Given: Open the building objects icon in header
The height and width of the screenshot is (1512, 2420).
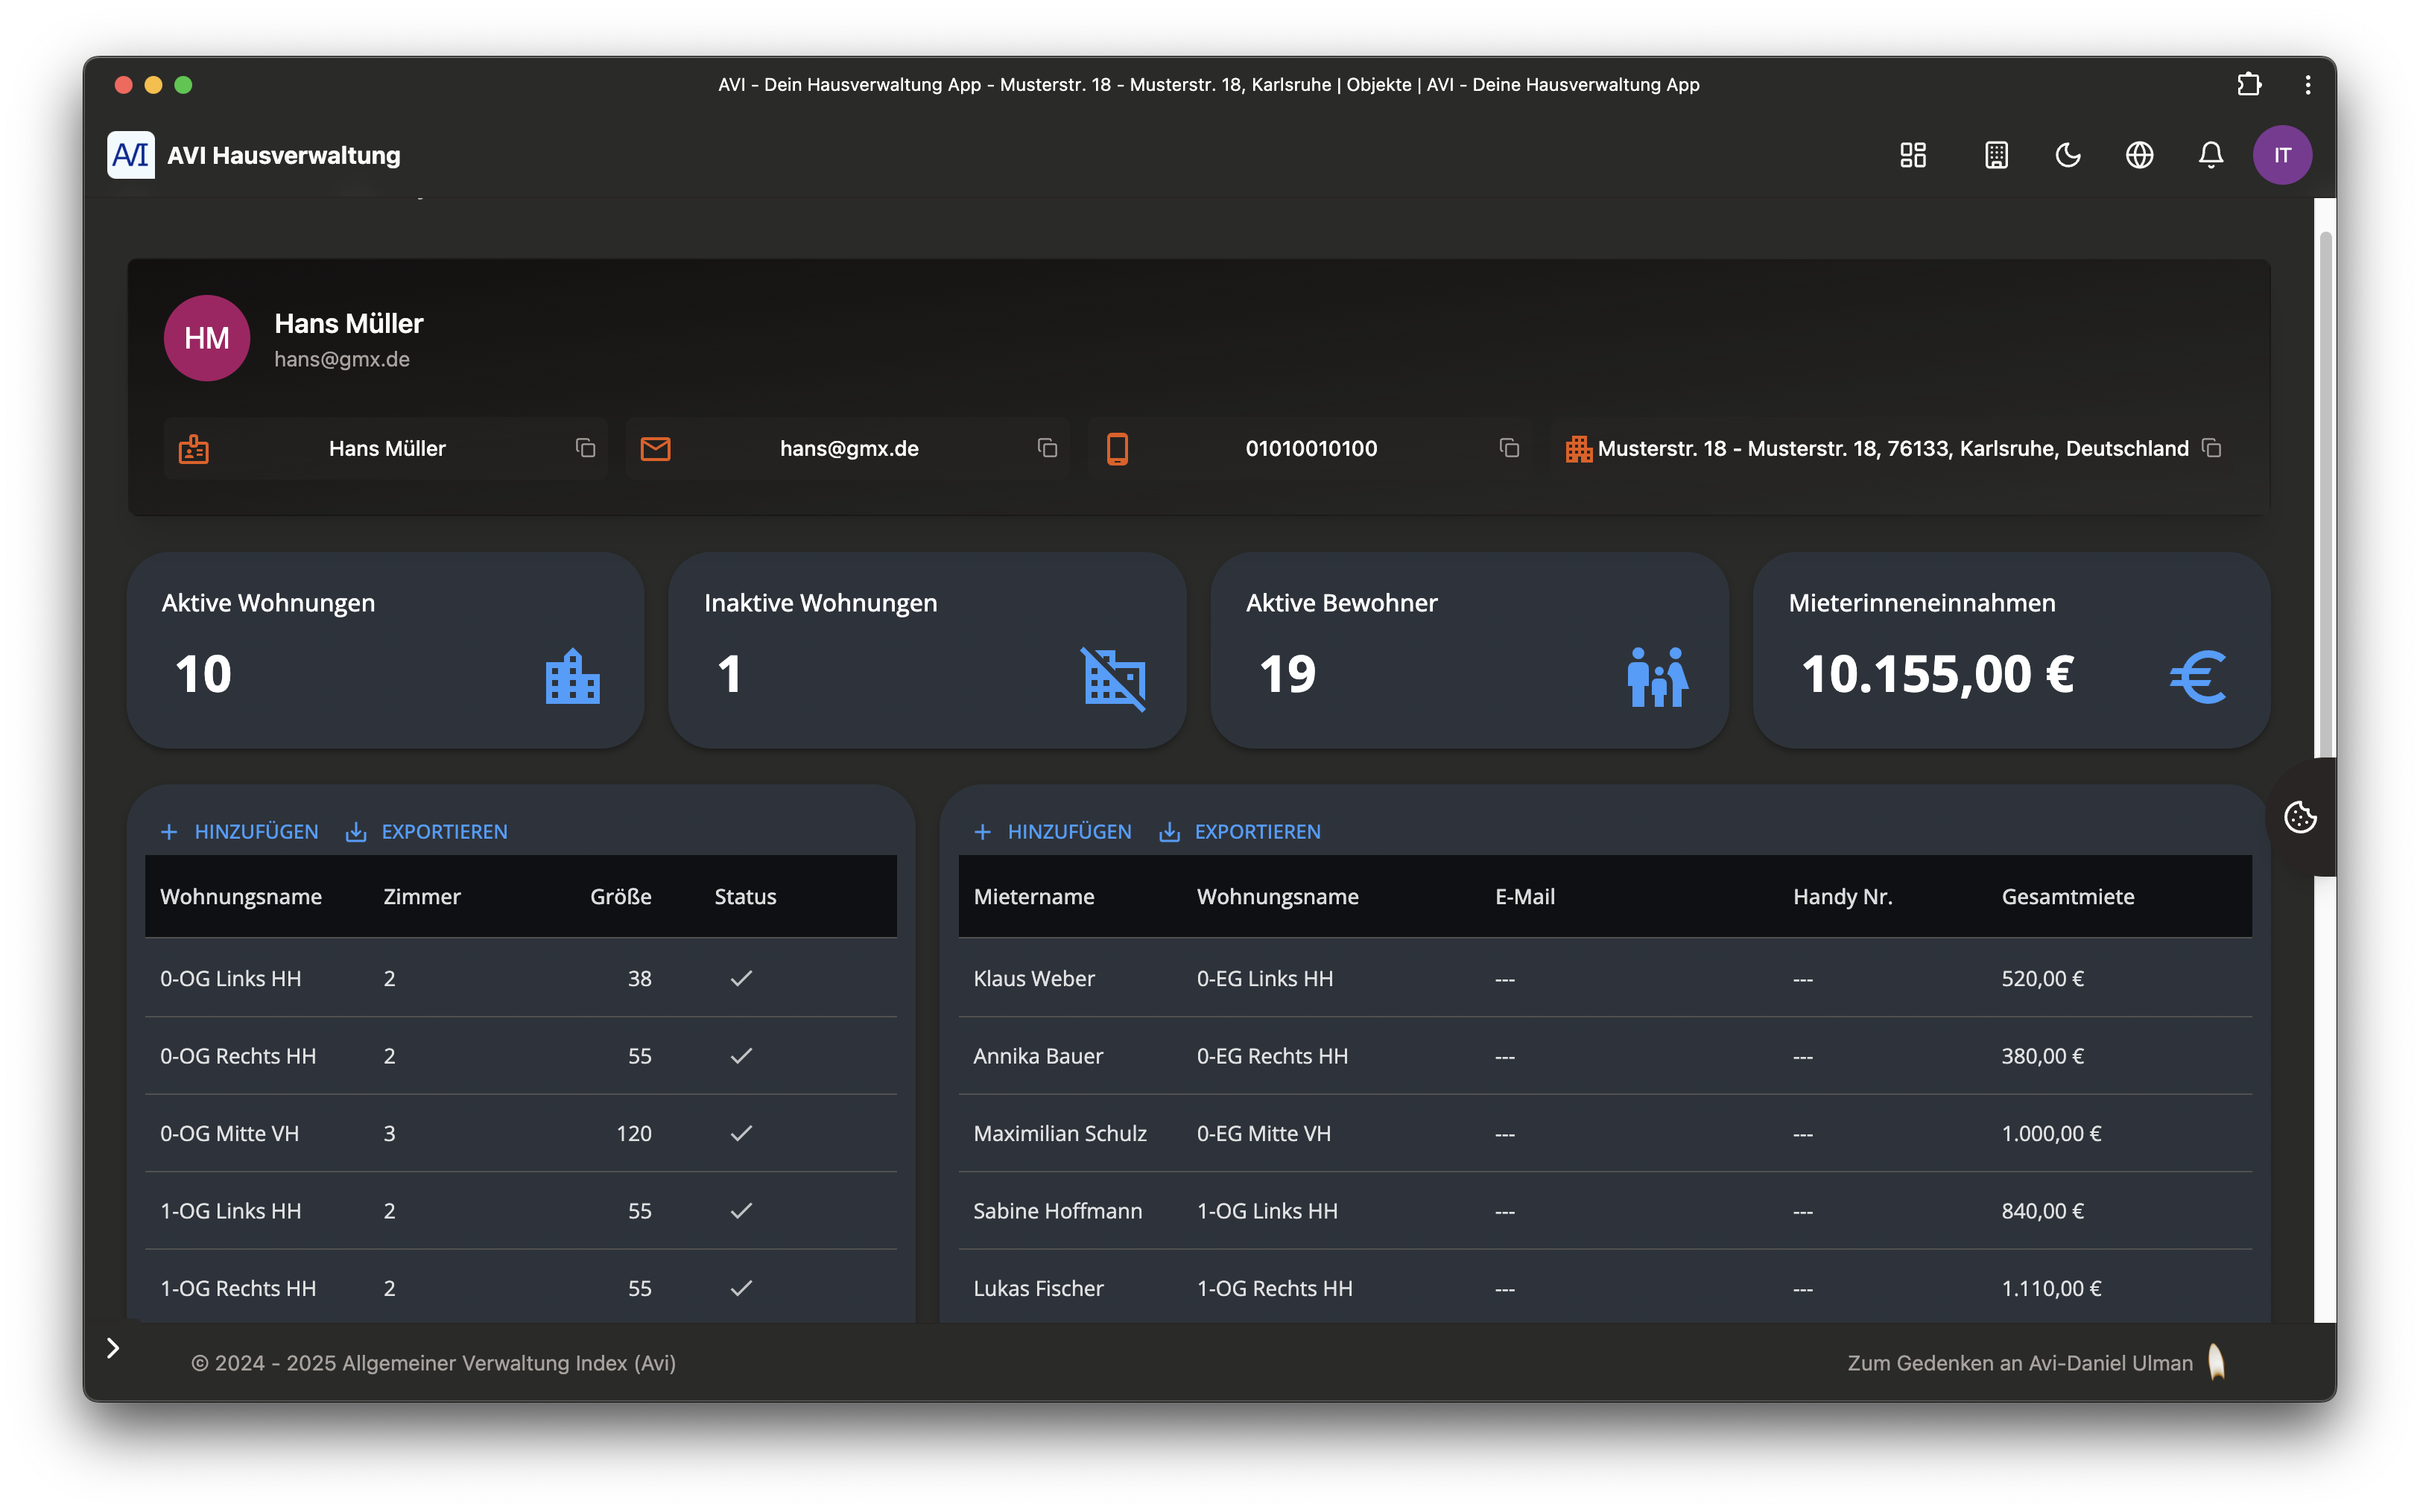Looking at the screenshot, I should pyautogui.click(x=1996, y=155).
